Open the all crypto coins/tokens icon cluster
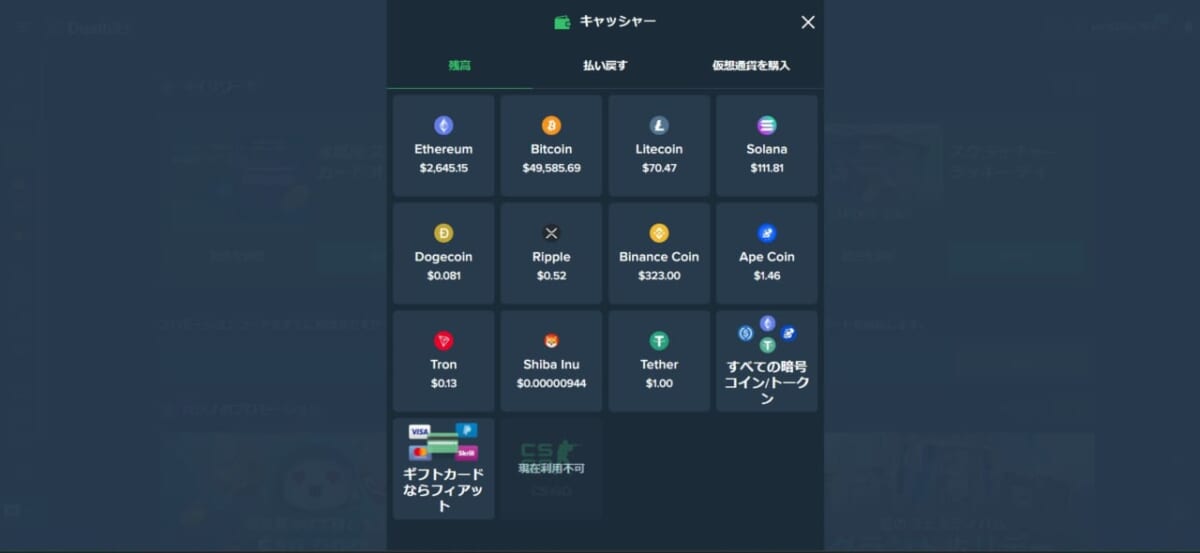 (x=767, y=334)
